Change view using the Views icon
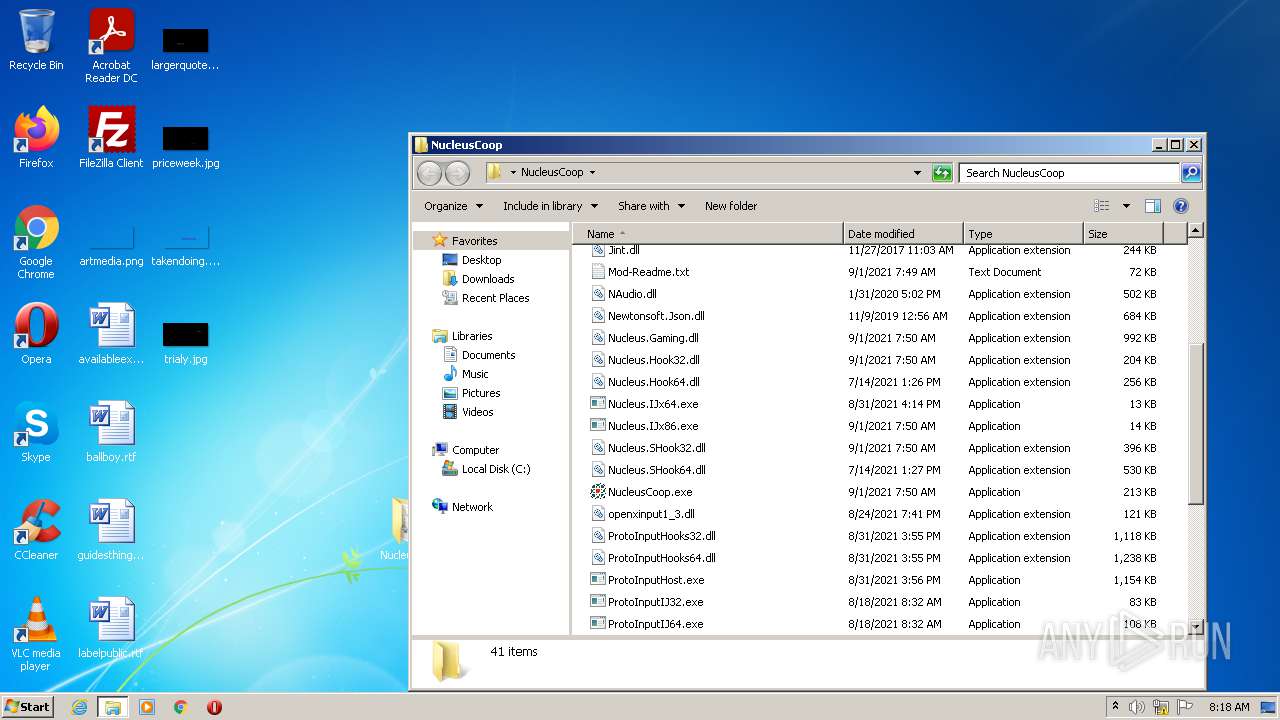1280x720 pixels. (x=1102, y=206)
